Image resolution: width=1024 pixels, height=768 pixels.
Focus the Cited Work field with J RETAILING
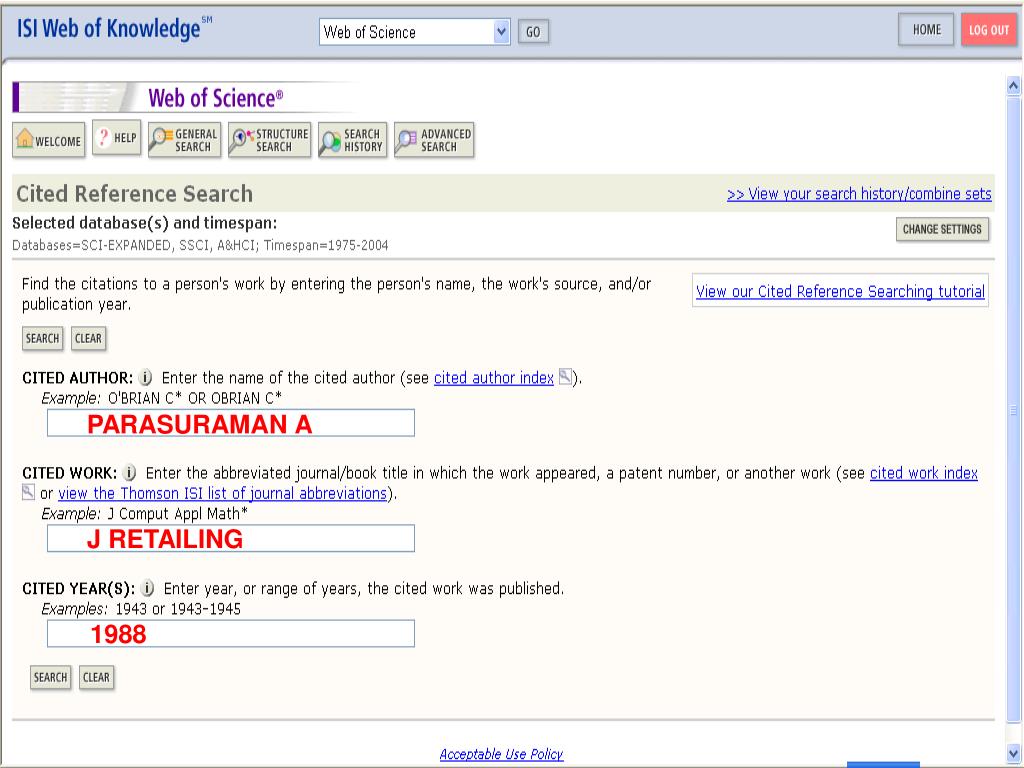click(231, 538)
